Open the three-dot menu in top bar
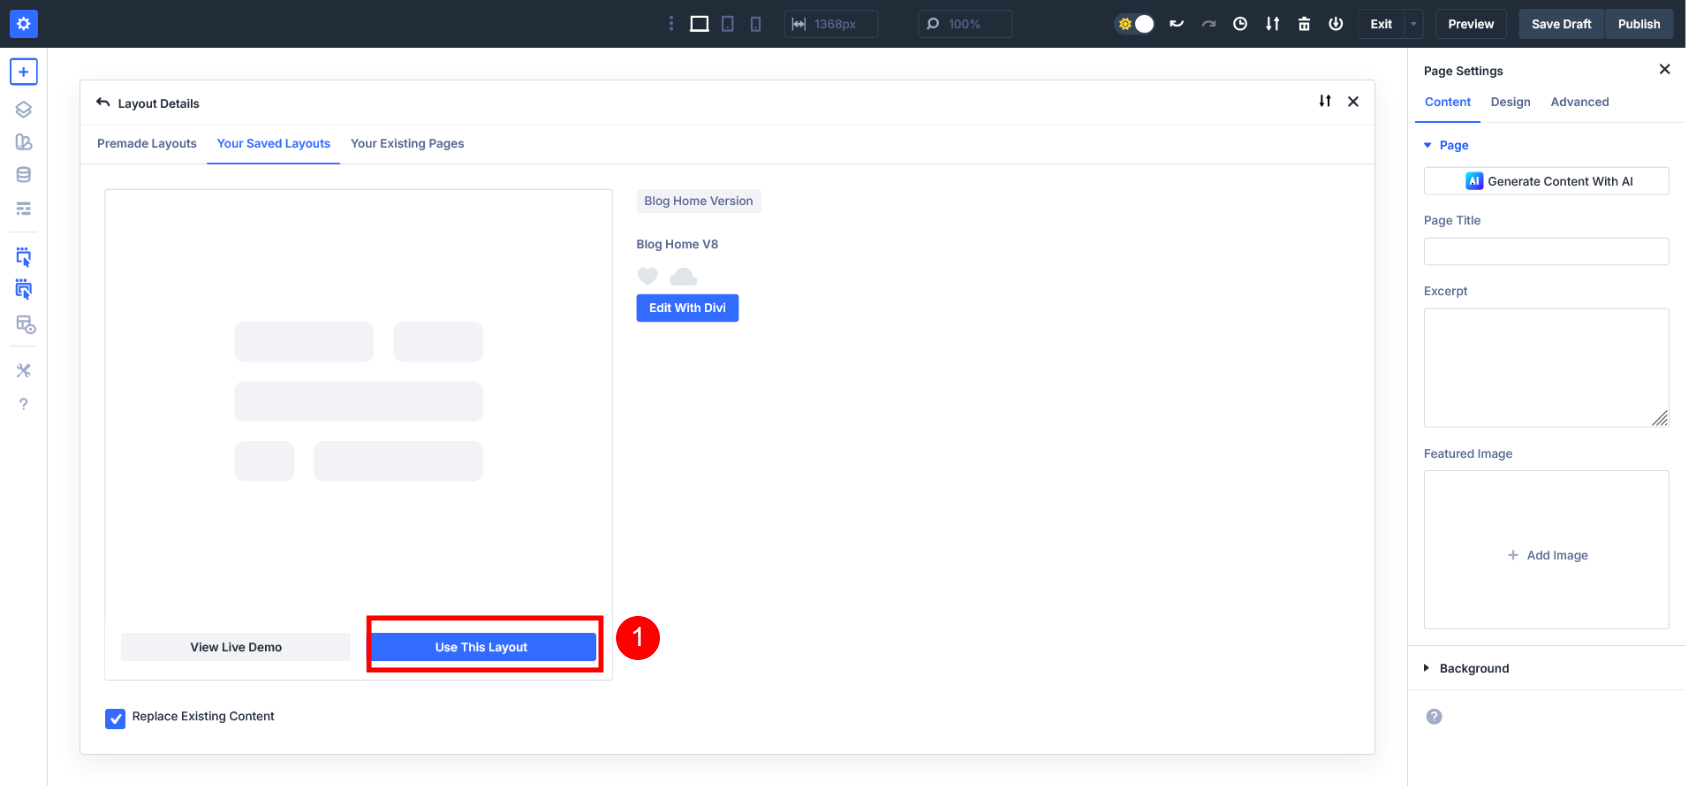The image size is (1696, 791). point(671,23)
